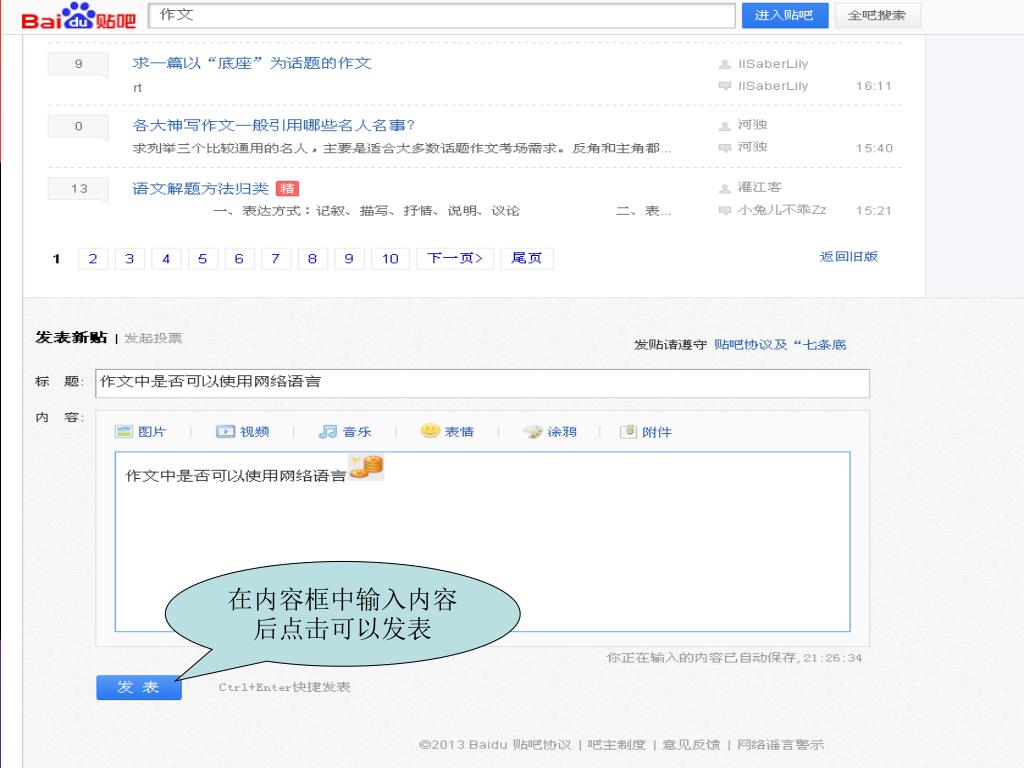Click the reply count 13 box
The height and width of the screenshot is (768, 1024).
[x=78, y=189]
